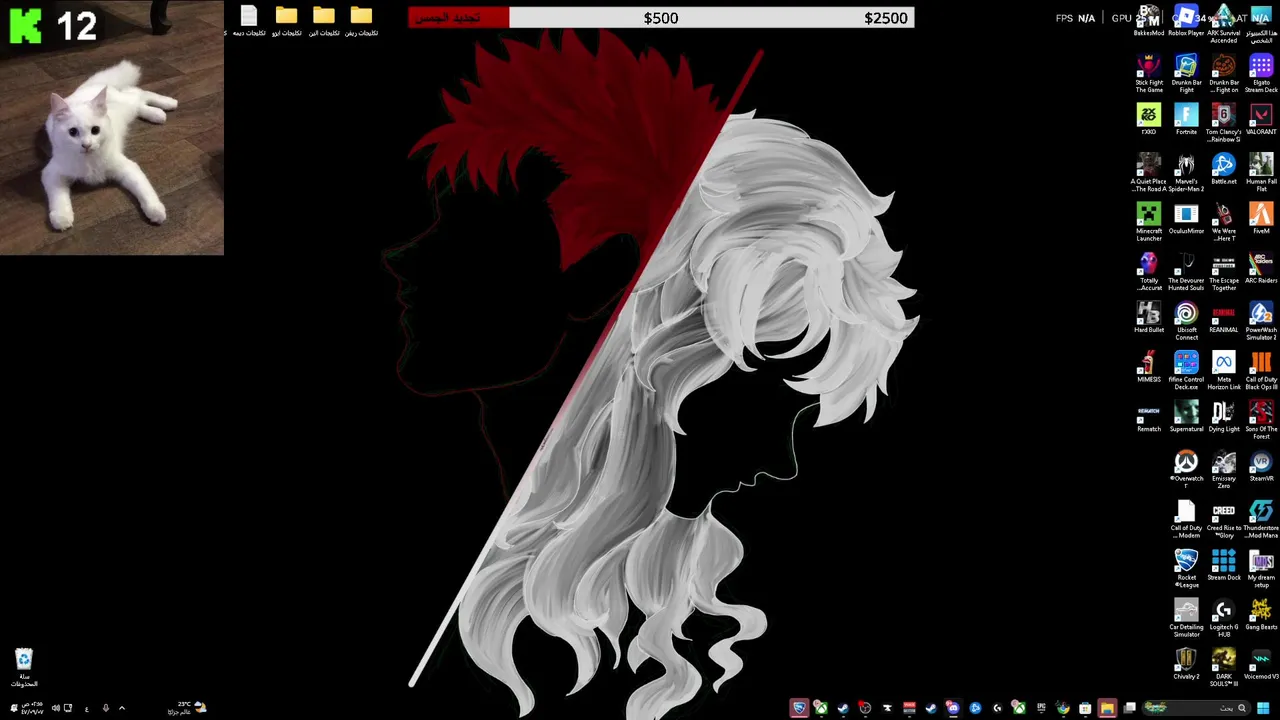Click the donation goal progress bar
The width and height of the screenshot is (1280, 720).
(661, 17)
